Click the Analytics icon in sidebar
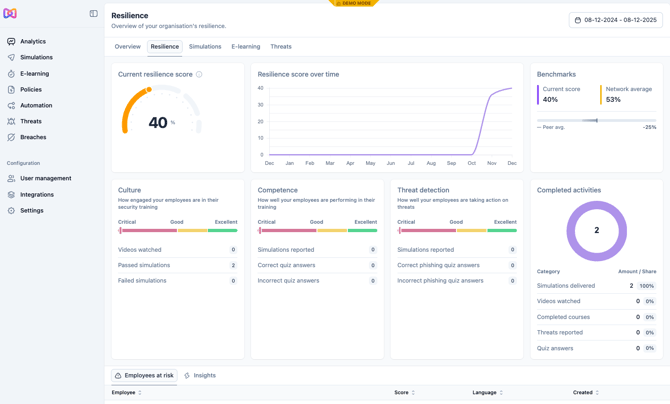 pos(12,42)
